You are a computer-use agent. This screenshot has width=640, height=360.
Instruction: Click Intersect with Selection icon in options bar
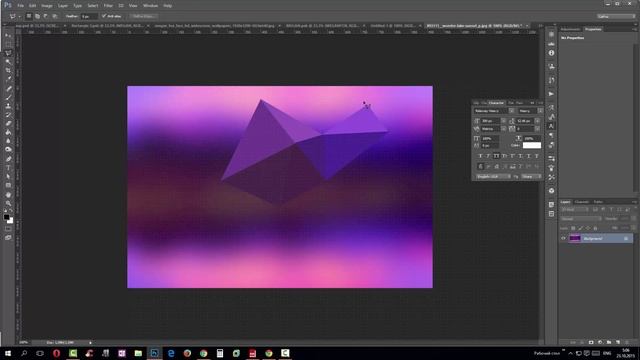[54, 16]
